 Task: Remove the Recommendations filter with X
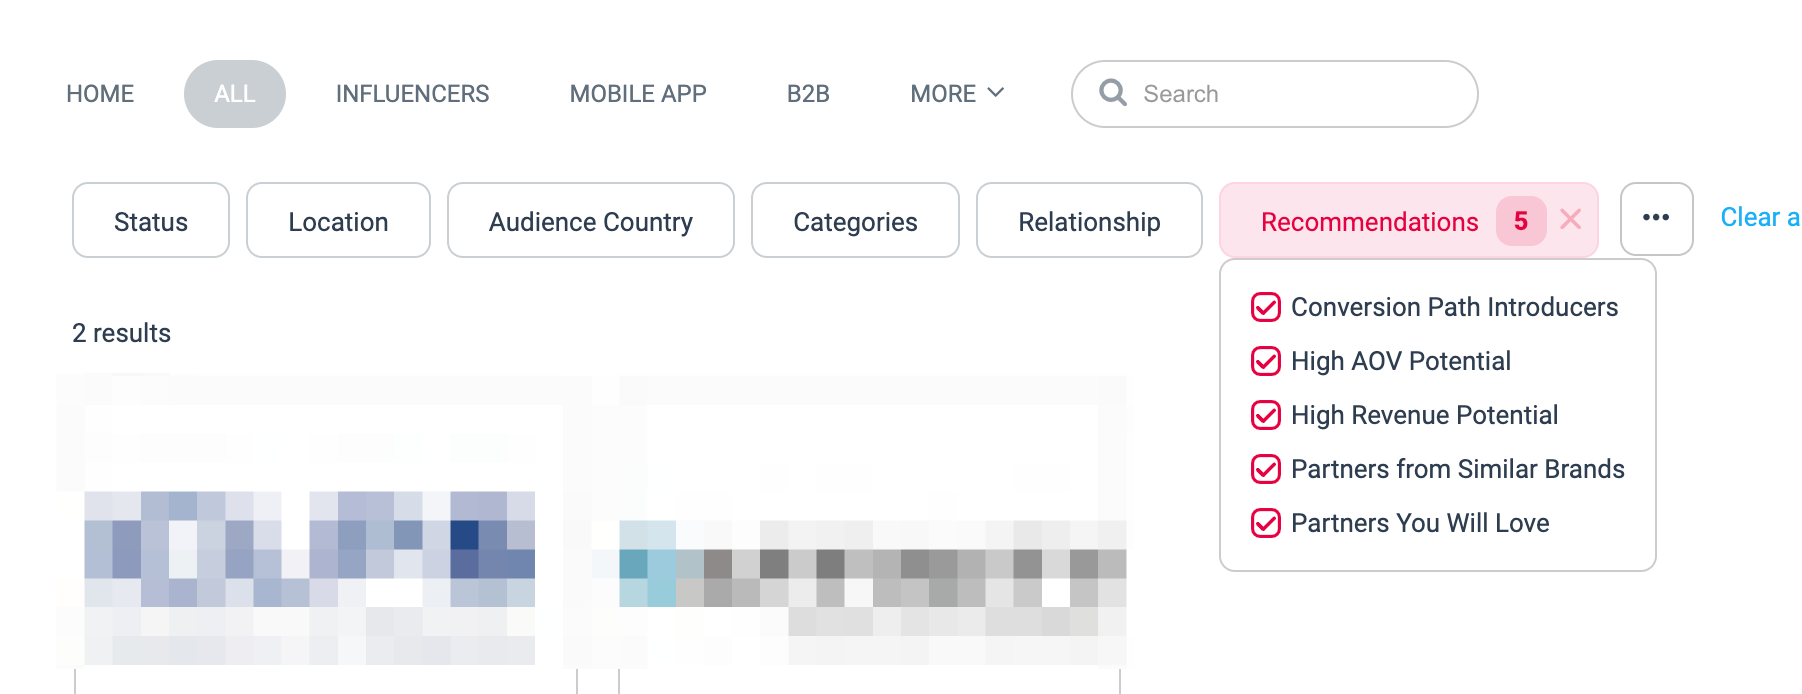tap(1570, 220)
